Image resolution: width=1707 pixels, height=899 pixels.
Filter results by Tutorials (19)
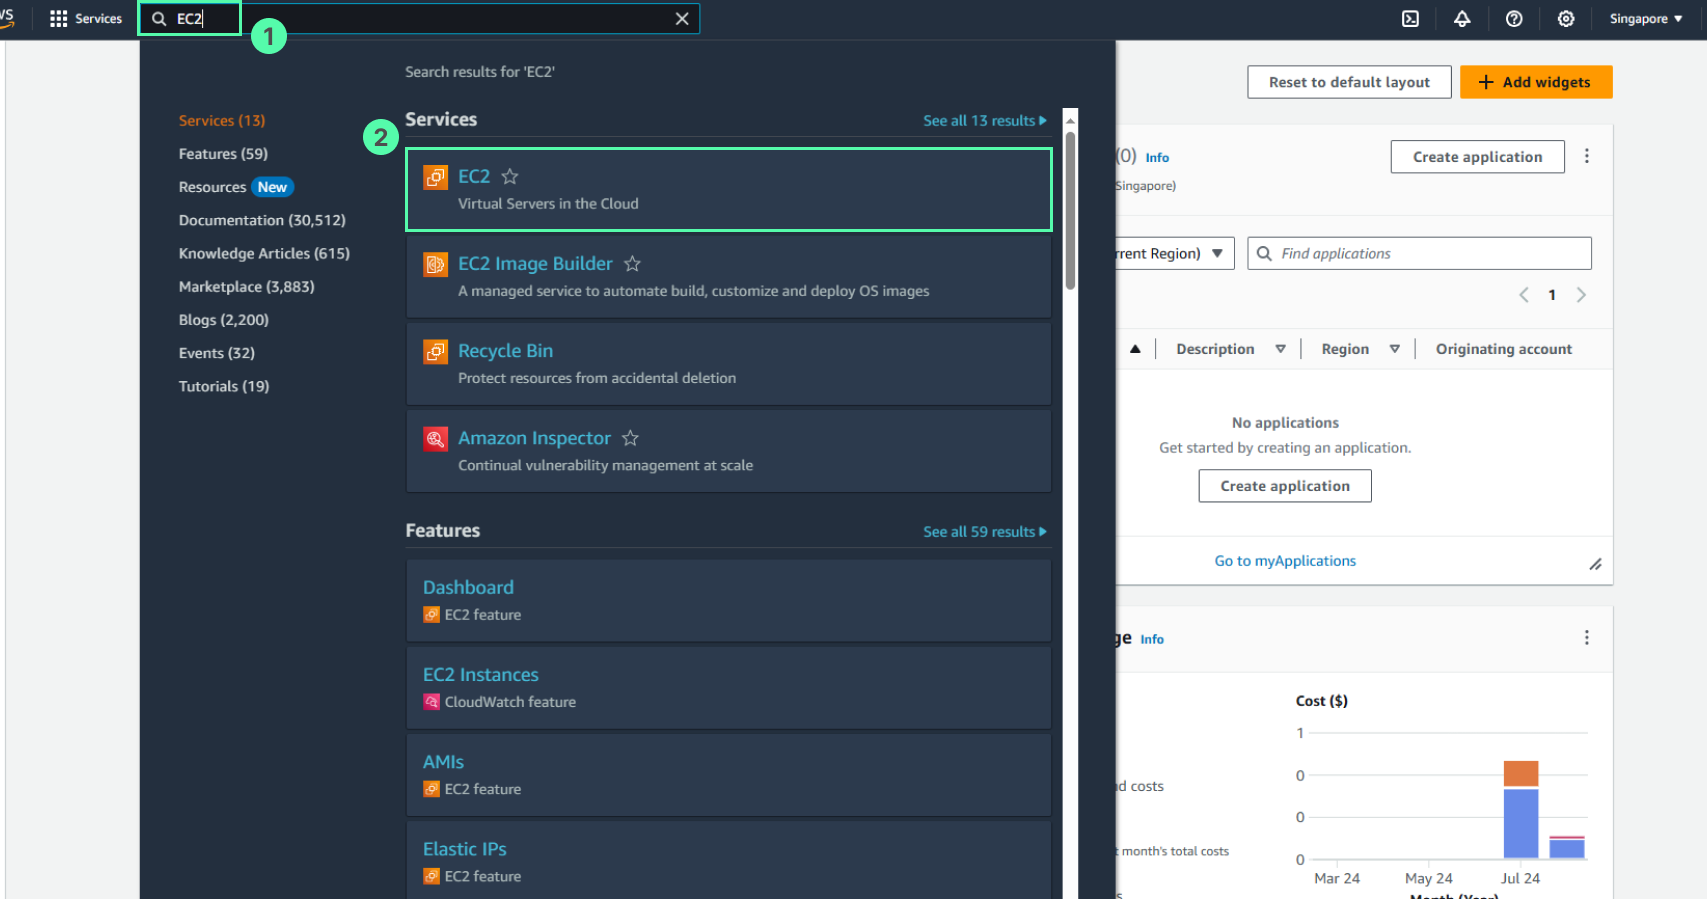(x=224, y=386)
